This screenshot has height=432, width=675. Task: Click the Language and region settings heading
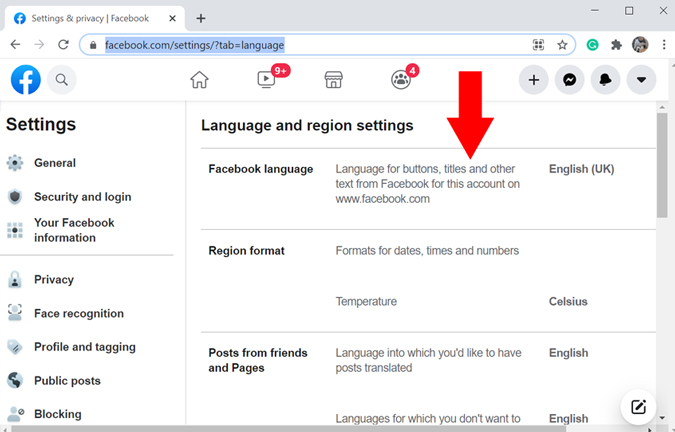pyautogui.click(x=307, y=126)
